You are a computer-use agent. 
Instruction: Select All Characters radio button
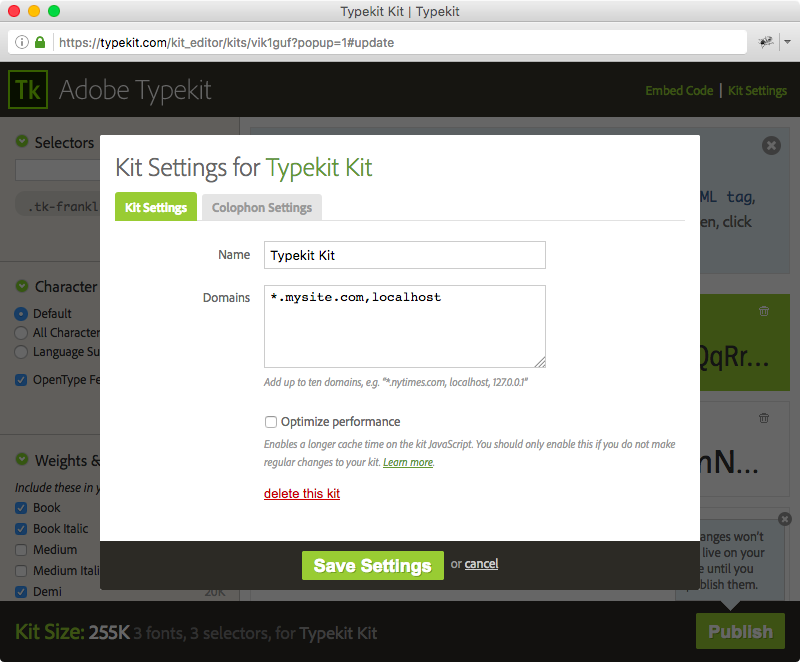coord(21,333)
